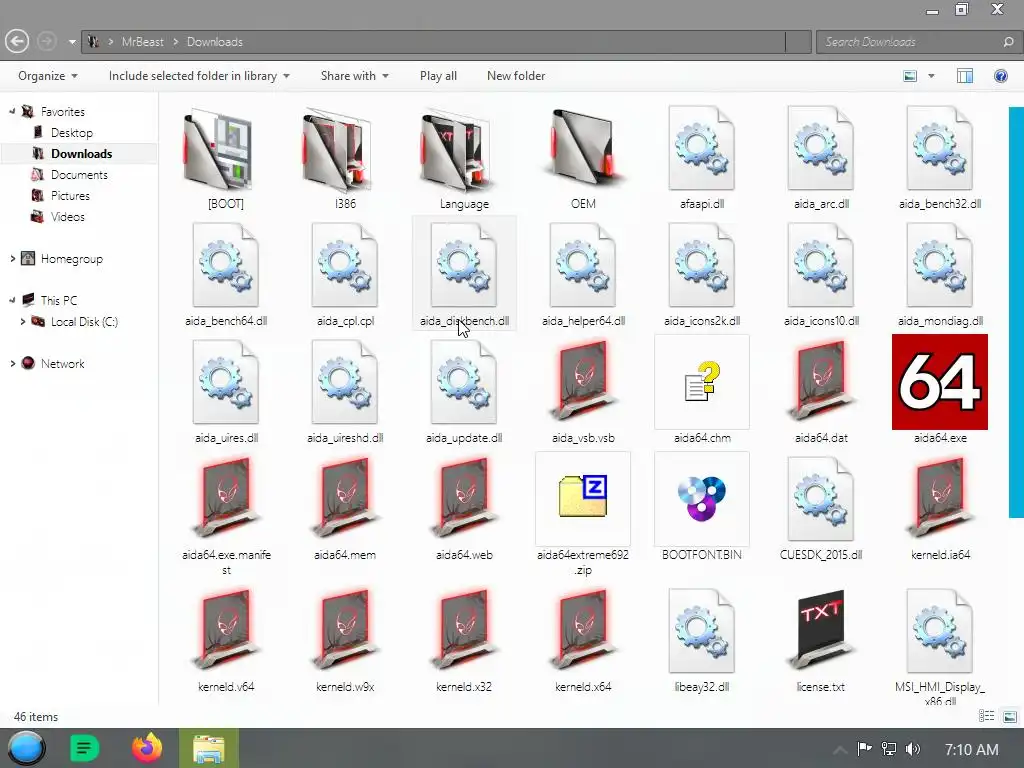1024x768 pixels.
Task: Toggle the preview pane button
Action: 965,76
